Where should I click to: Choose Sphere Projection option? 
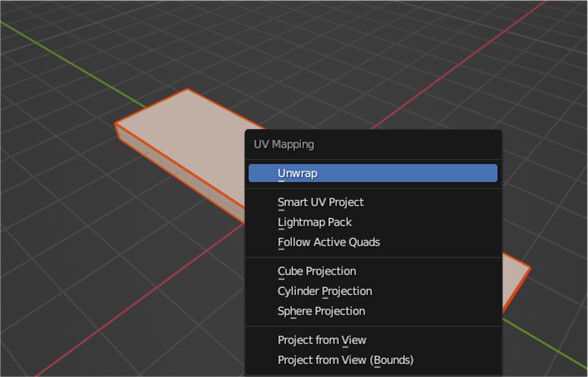pos(373,311)
